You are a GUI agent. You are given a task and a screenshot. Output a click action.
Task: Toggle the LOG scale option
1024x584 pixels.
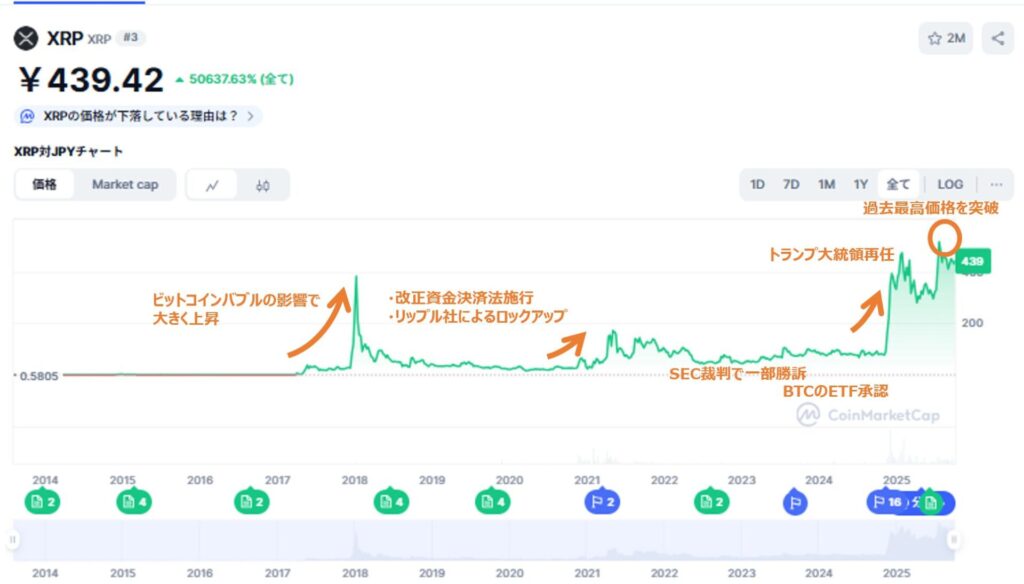click(950, 184)
